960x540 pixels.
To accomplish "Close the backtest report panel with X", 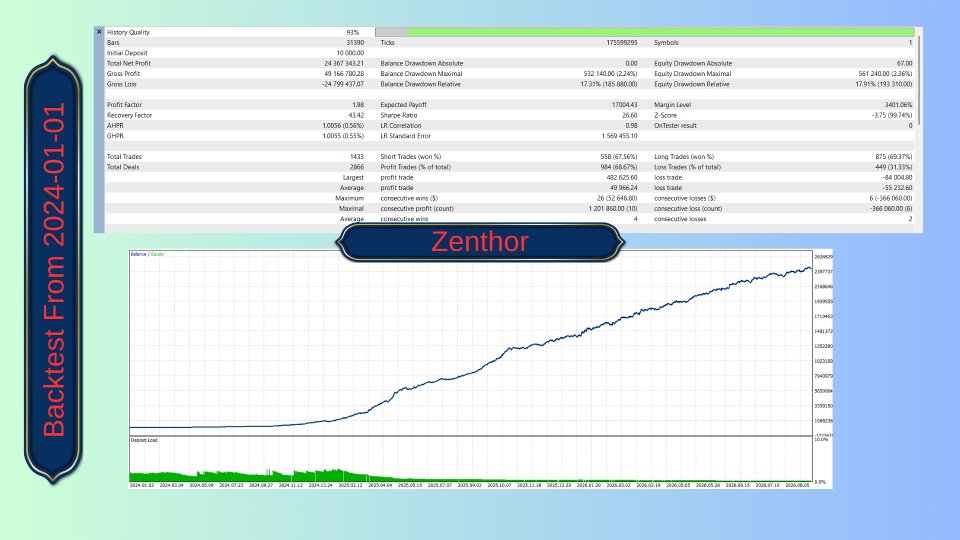I will pyautogui.click(x=99, y=32).
